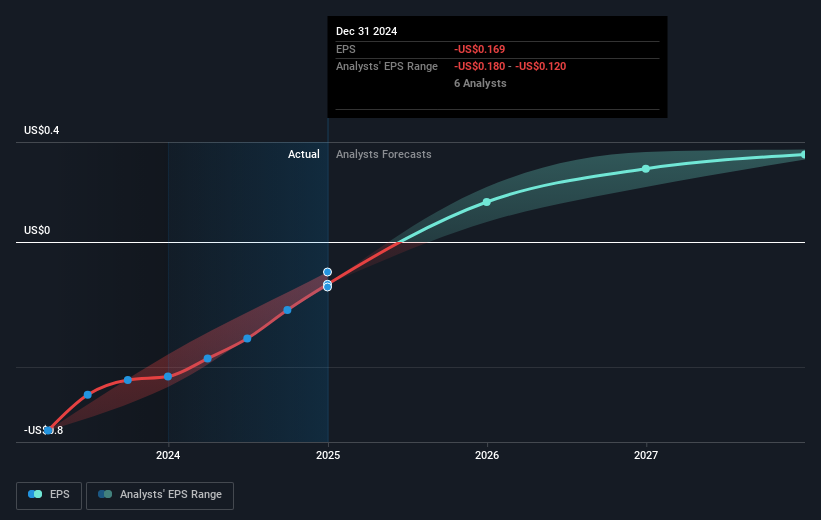Click the 2024 x-axis label

[168, 455]
